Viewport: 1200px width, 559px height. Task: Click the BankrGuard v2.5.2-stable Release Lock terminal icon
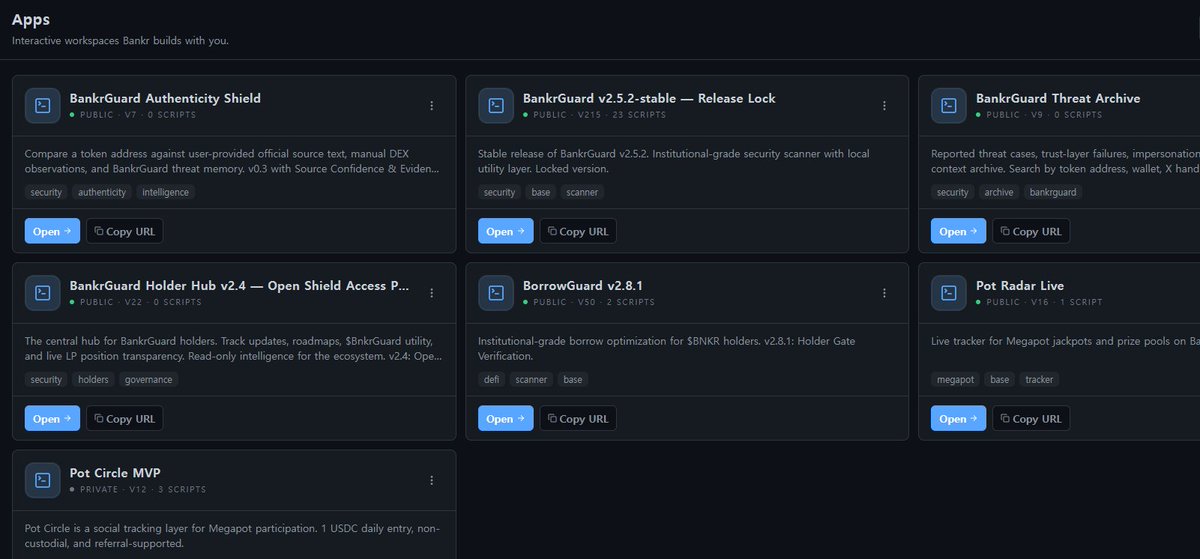496,106
